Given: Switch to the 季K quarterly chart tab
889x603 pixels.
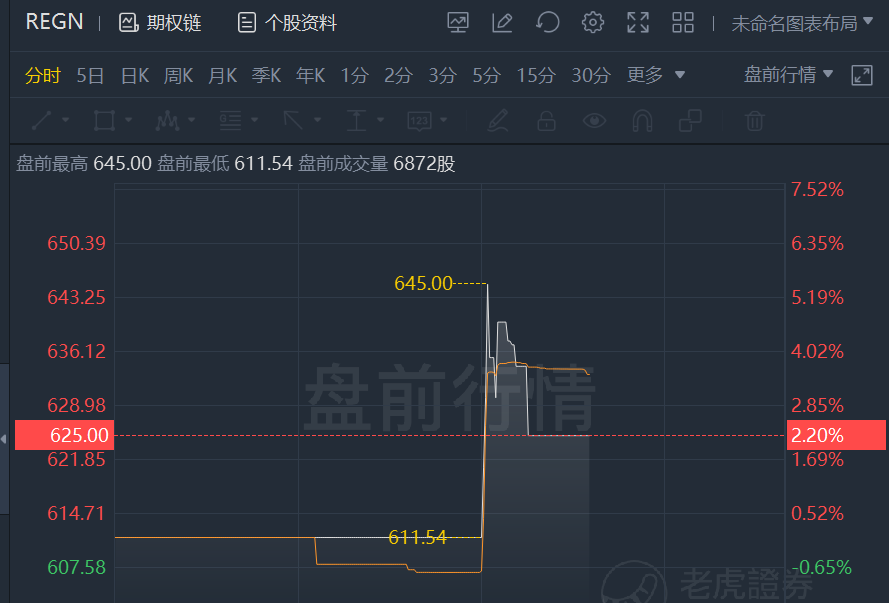Looking at the screenshot, I should tap(266, 75).
